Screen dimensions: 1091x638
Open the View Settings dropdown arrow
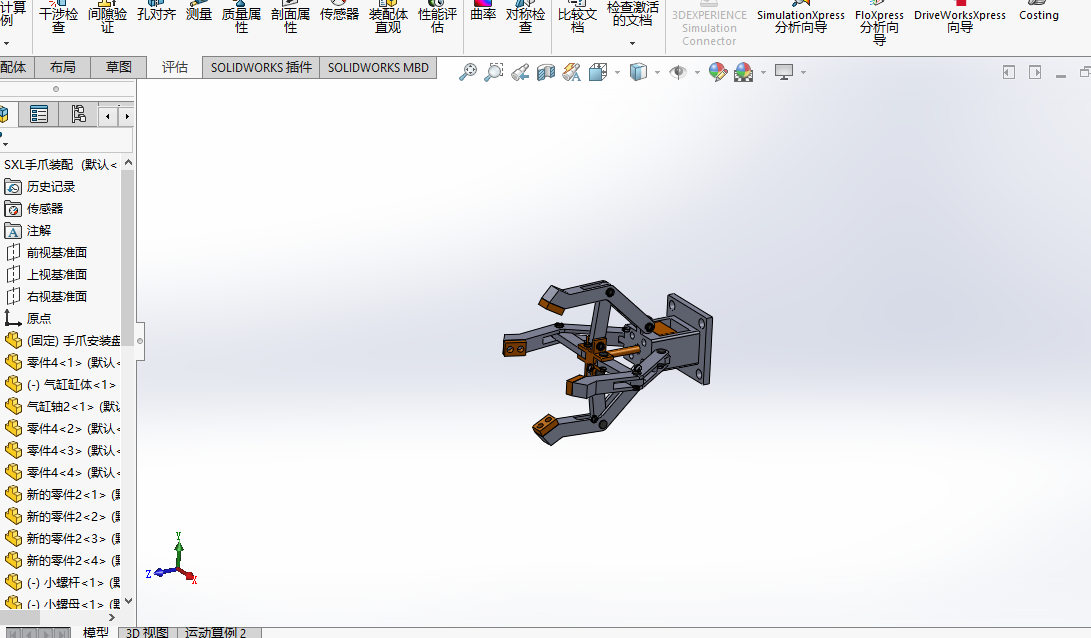tap(804, 72)
